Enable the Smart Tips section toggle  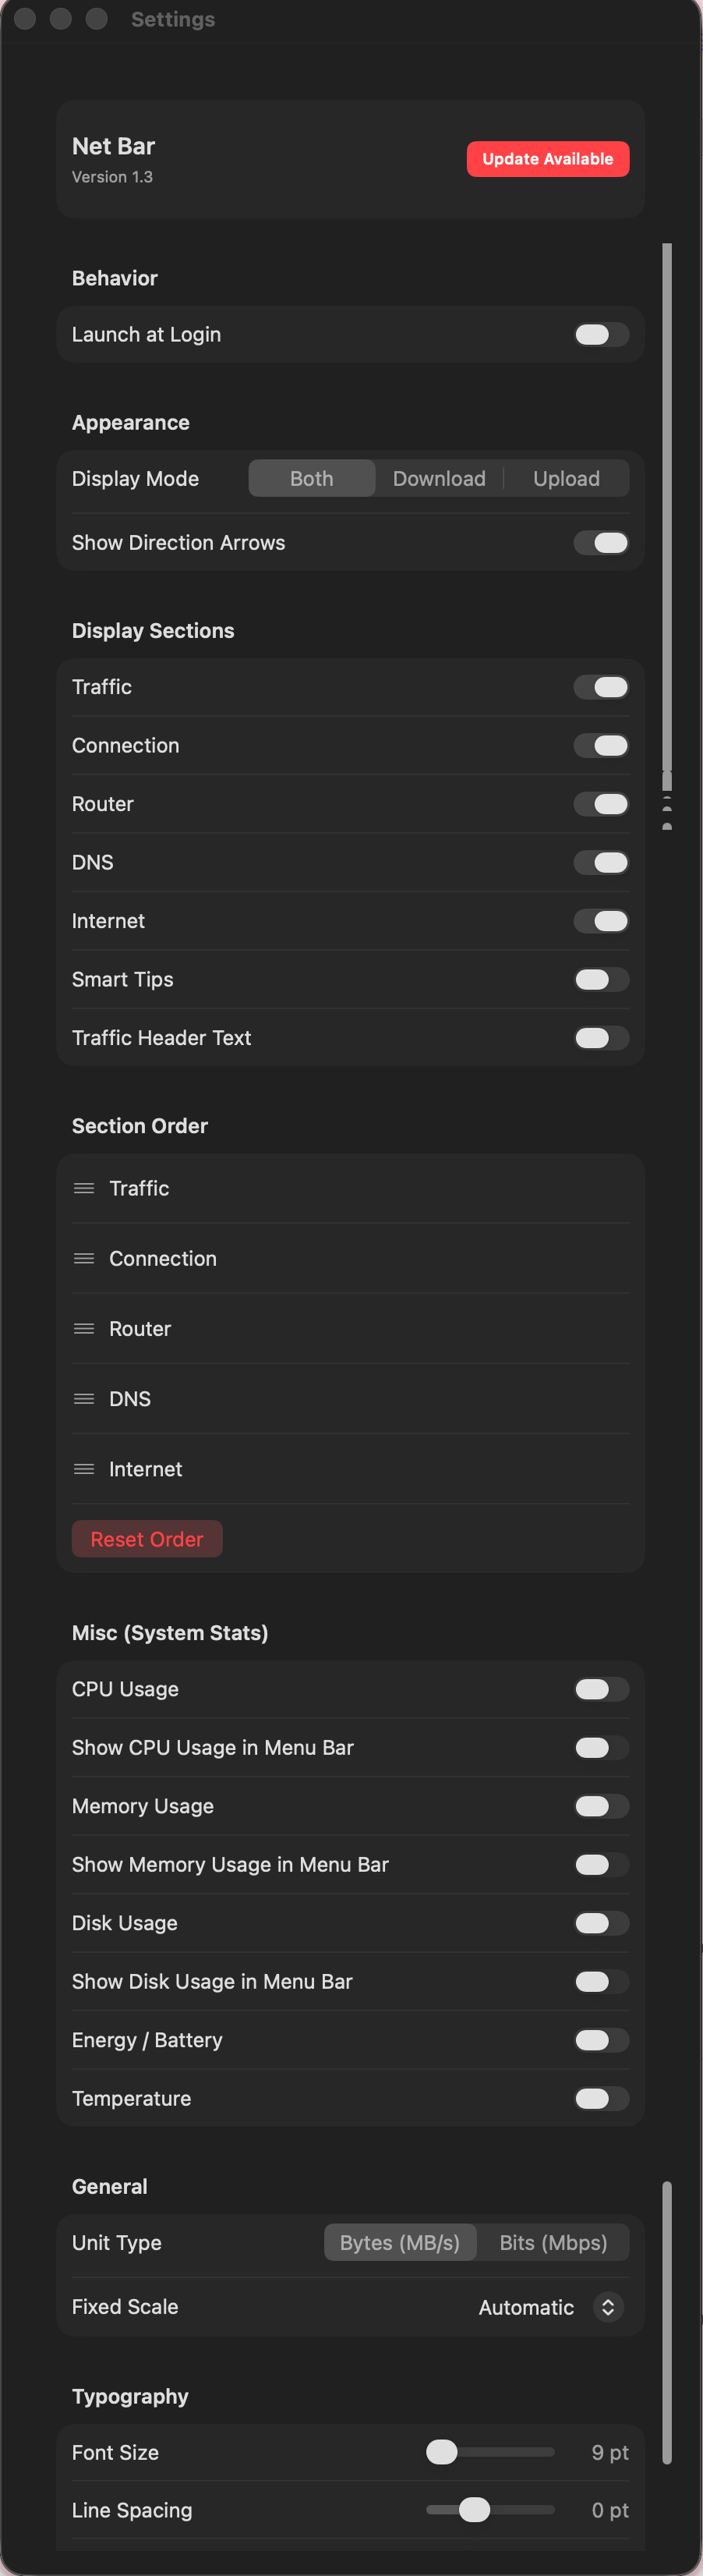601,979
